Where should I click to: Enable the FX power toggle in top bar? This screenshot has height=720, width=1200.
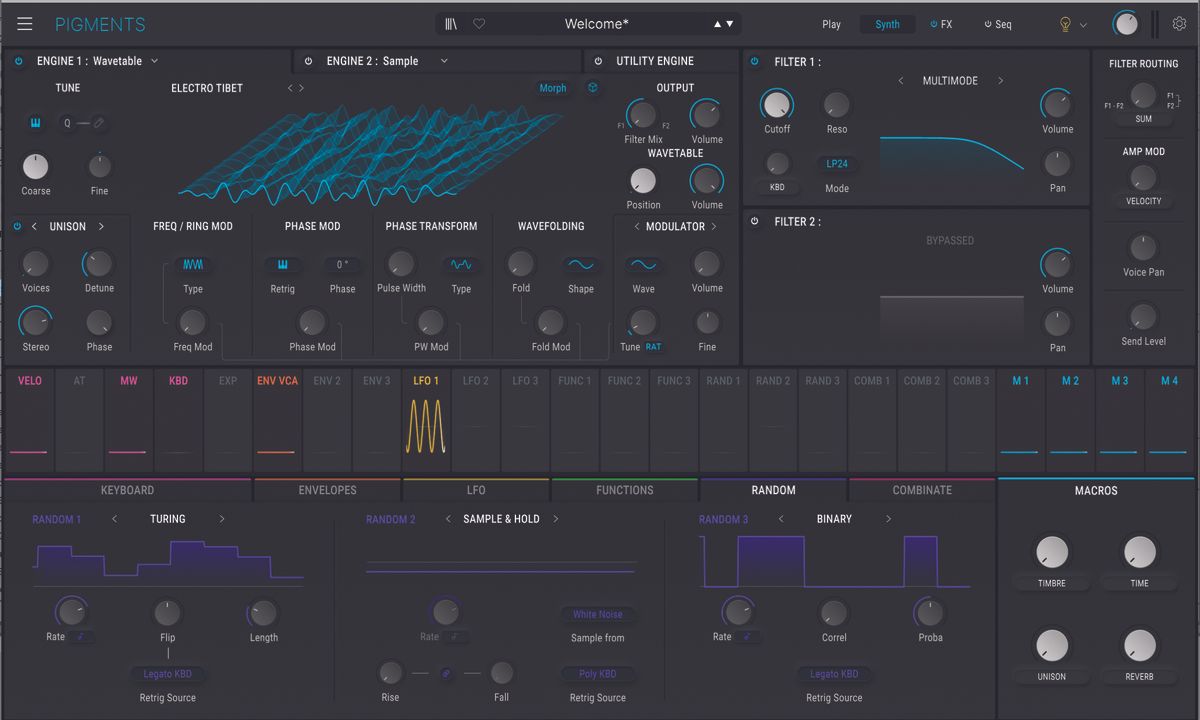(x=935, y=23)
